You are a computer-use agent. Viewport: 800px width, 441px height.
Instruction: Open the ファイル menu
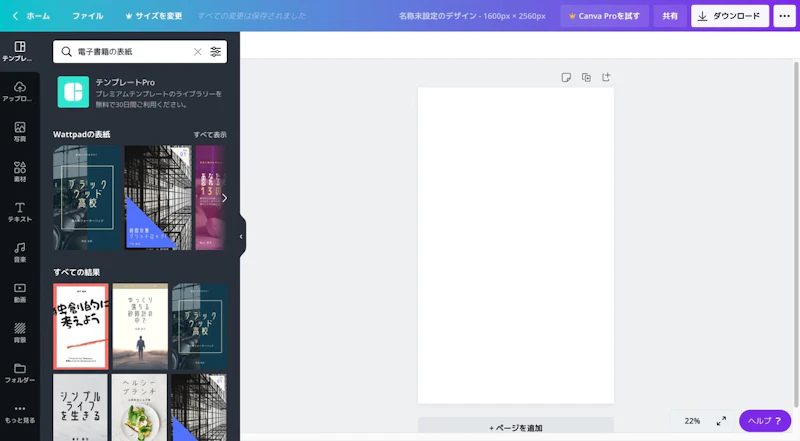(88, 16)
